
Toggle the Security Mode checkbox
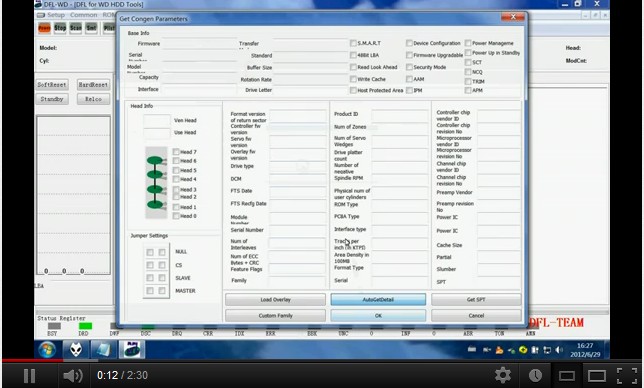click(409, 67)
